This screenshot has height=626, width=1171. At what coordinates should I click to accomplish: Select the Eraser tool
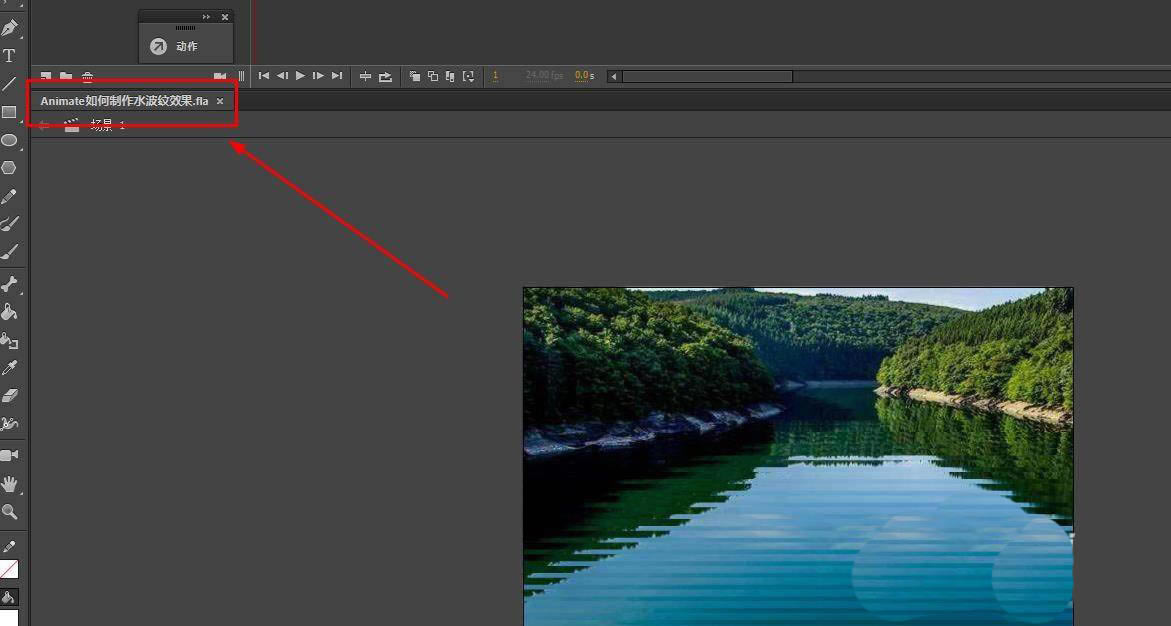[9, 396]
